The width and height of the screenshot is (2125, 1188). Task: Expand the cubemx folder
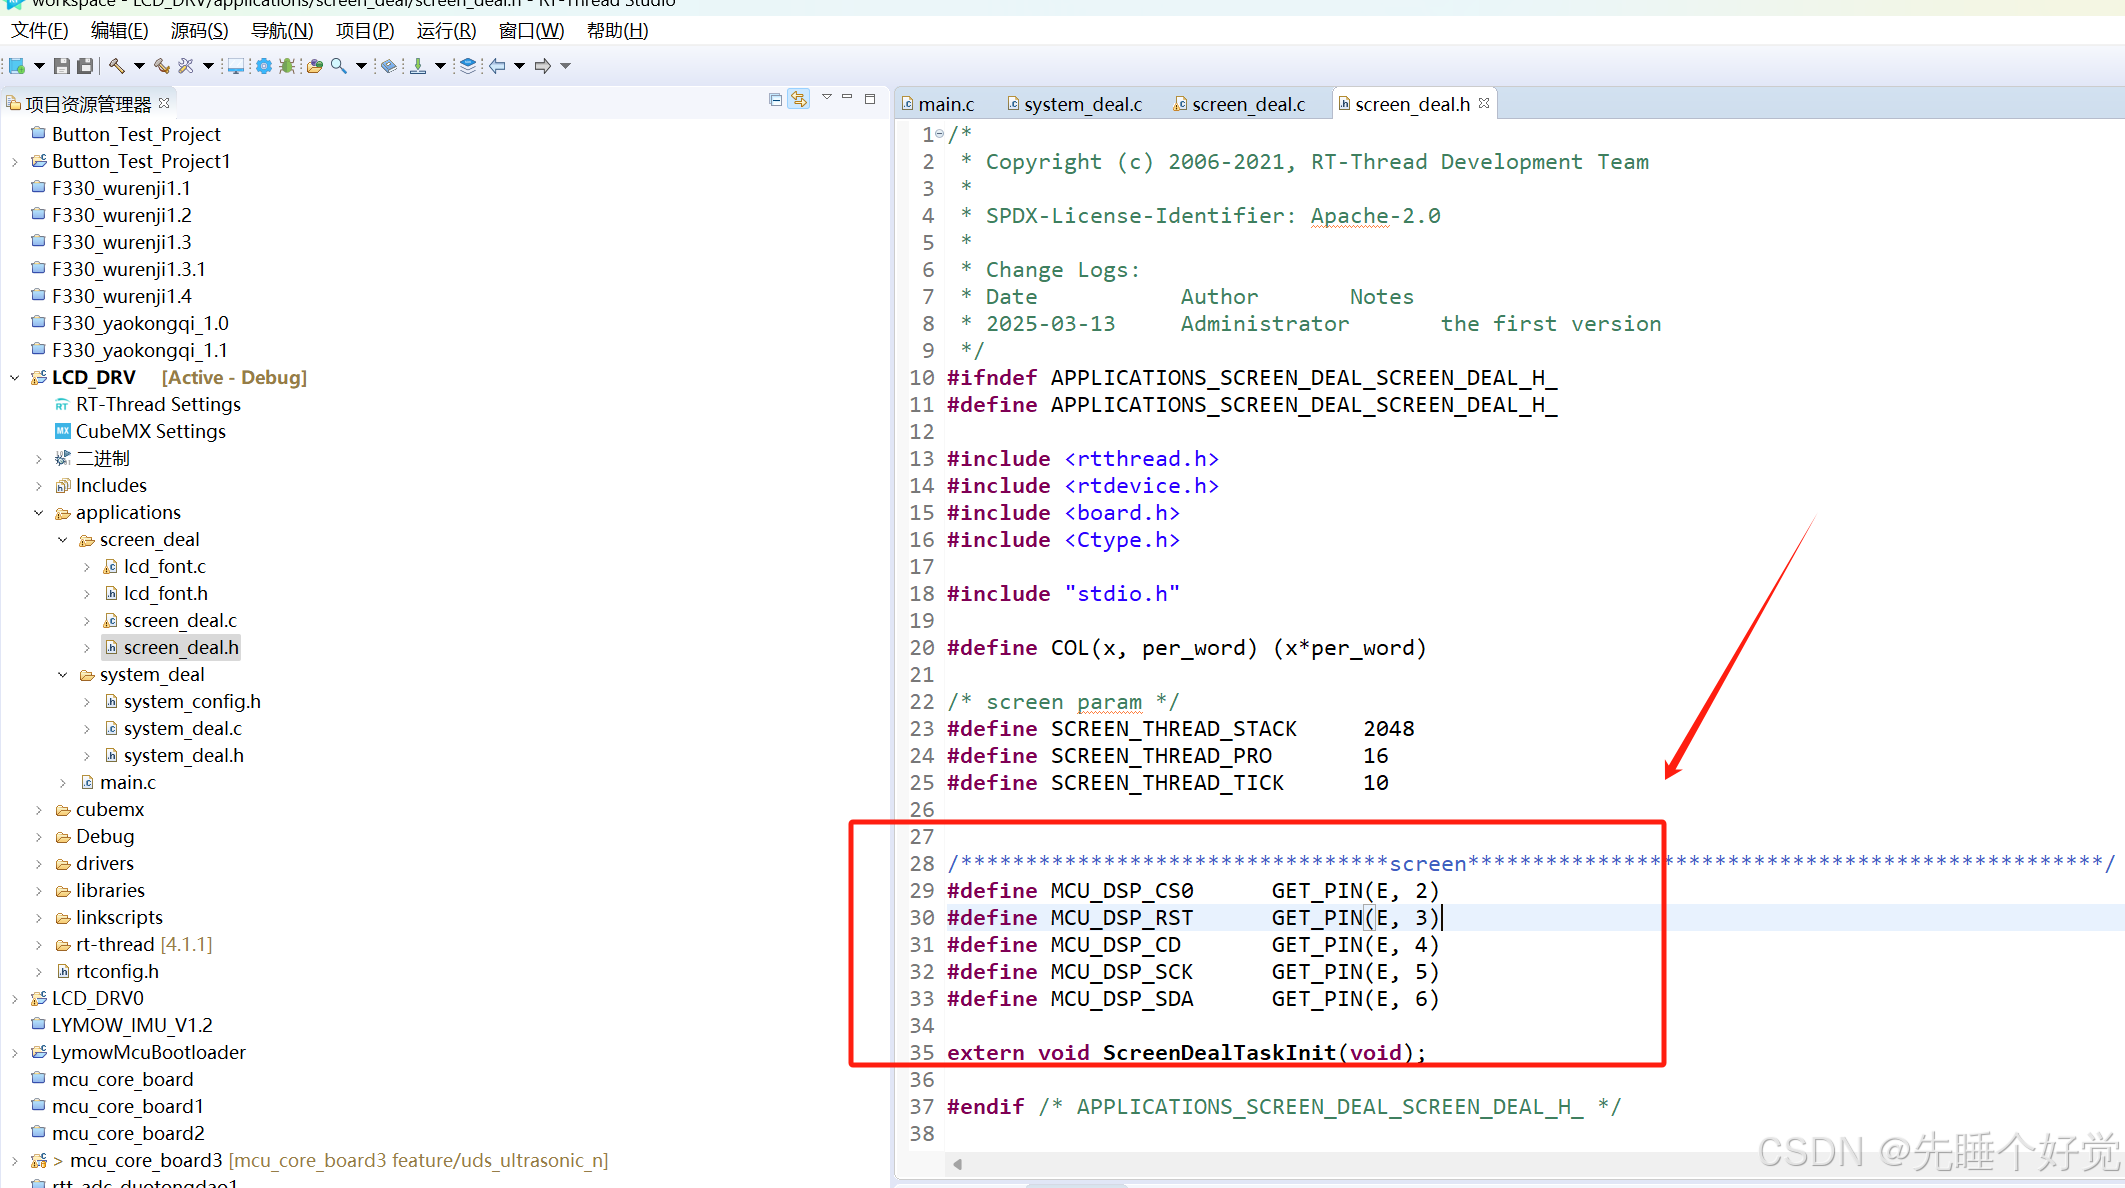[38, 810]
